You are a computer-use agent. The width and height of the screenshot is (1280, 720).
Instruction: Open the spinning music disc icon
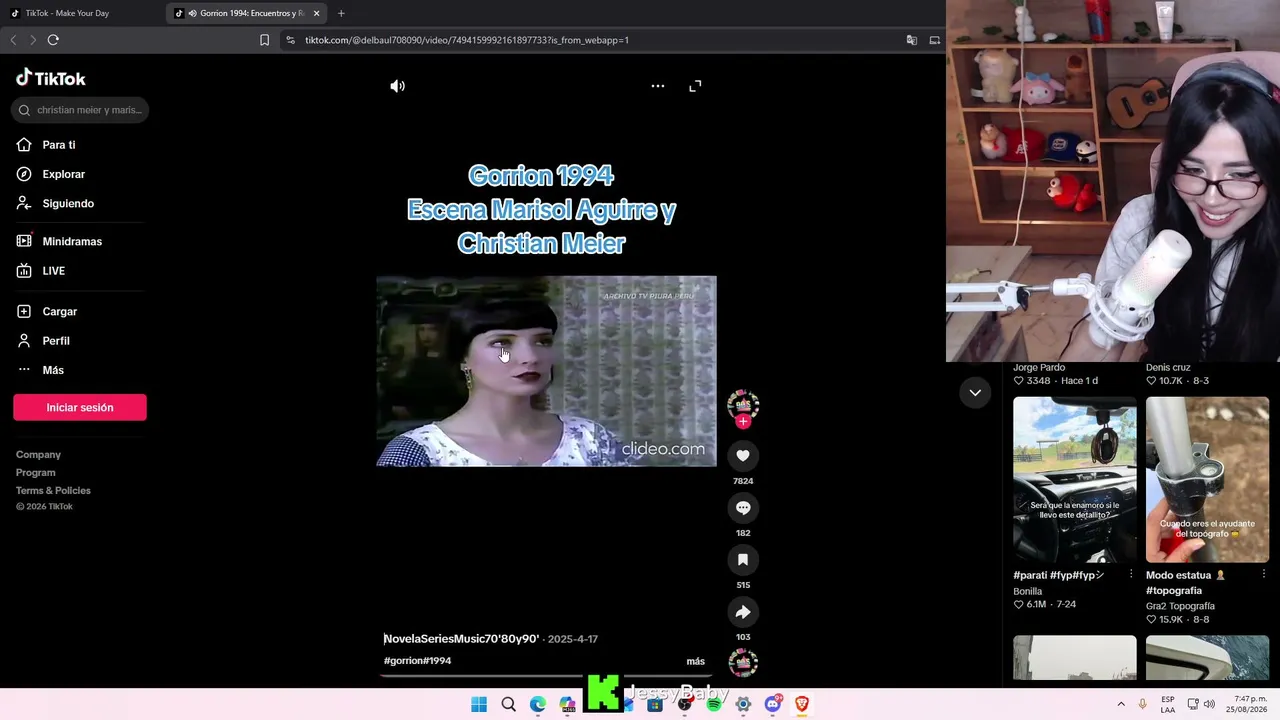pyautogui.click(x=743, y=661)
